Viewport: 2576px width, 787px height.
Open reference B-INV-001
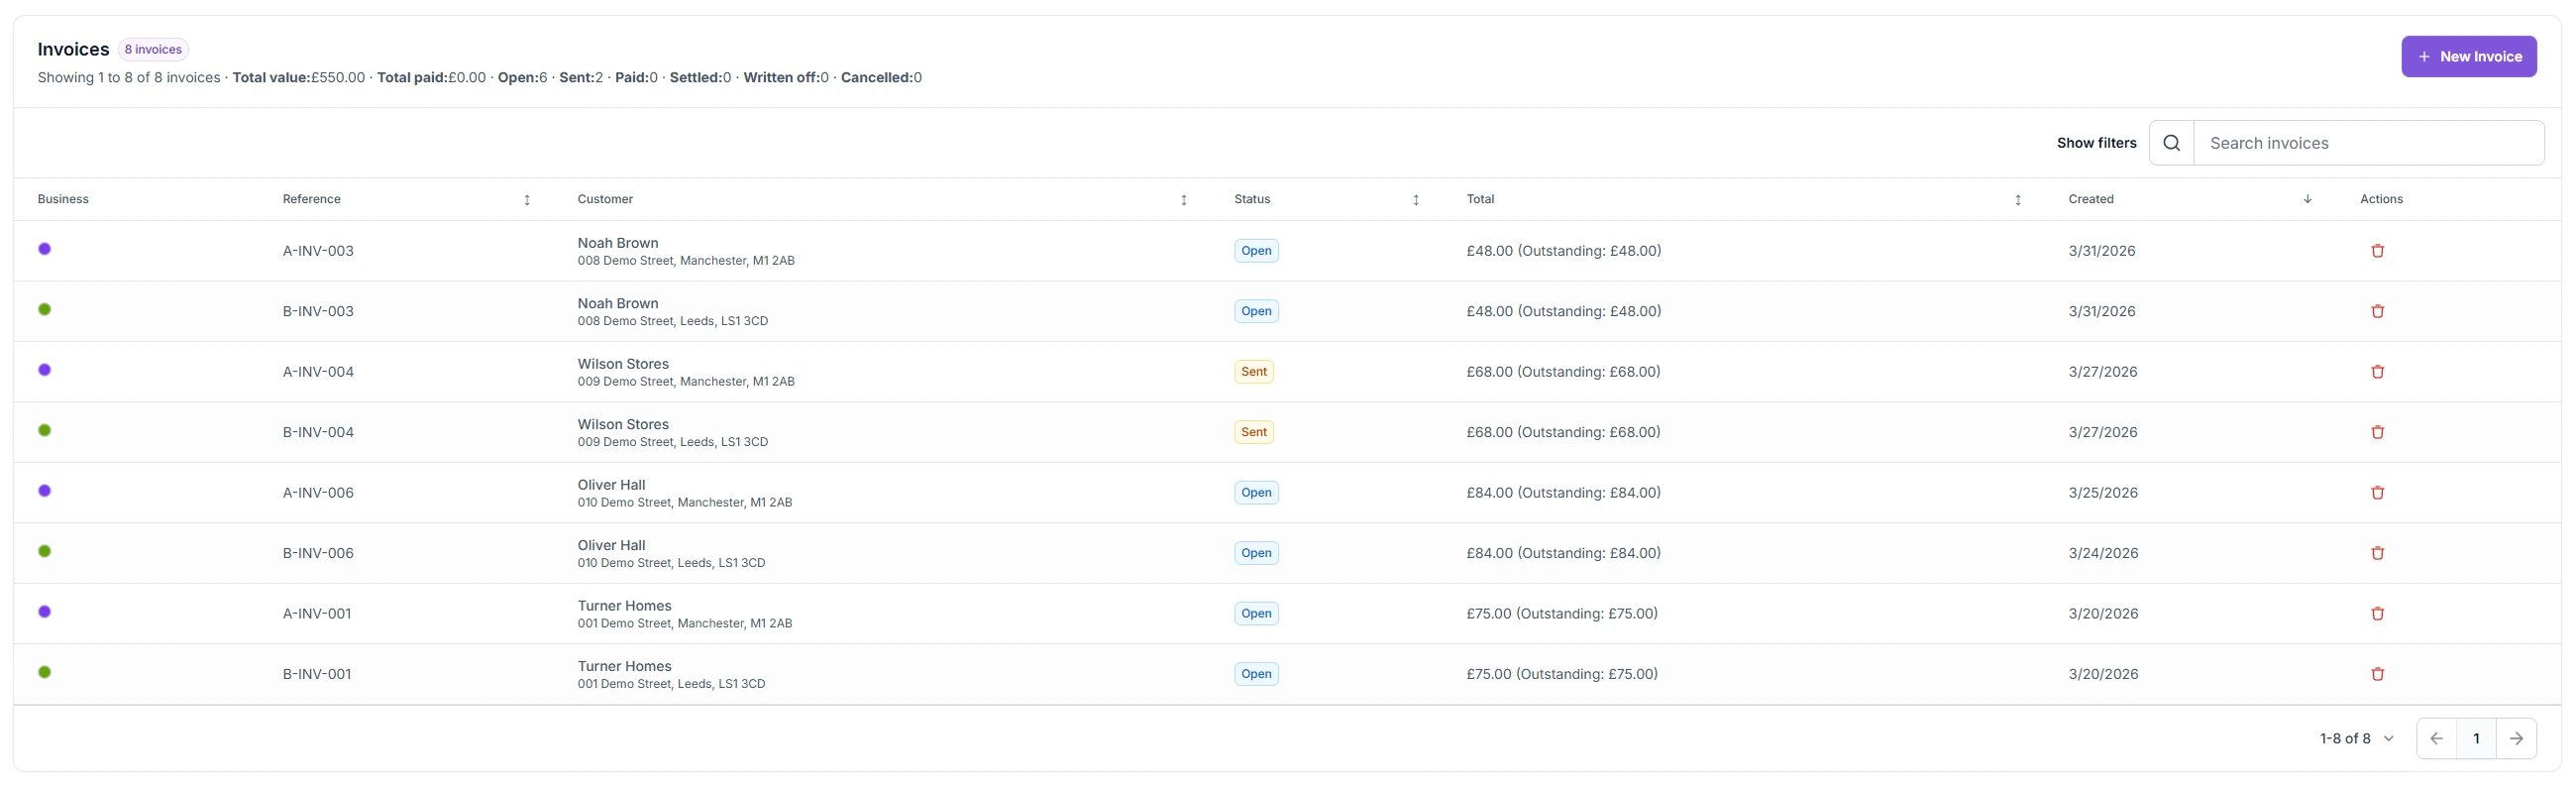pos(317,674)
